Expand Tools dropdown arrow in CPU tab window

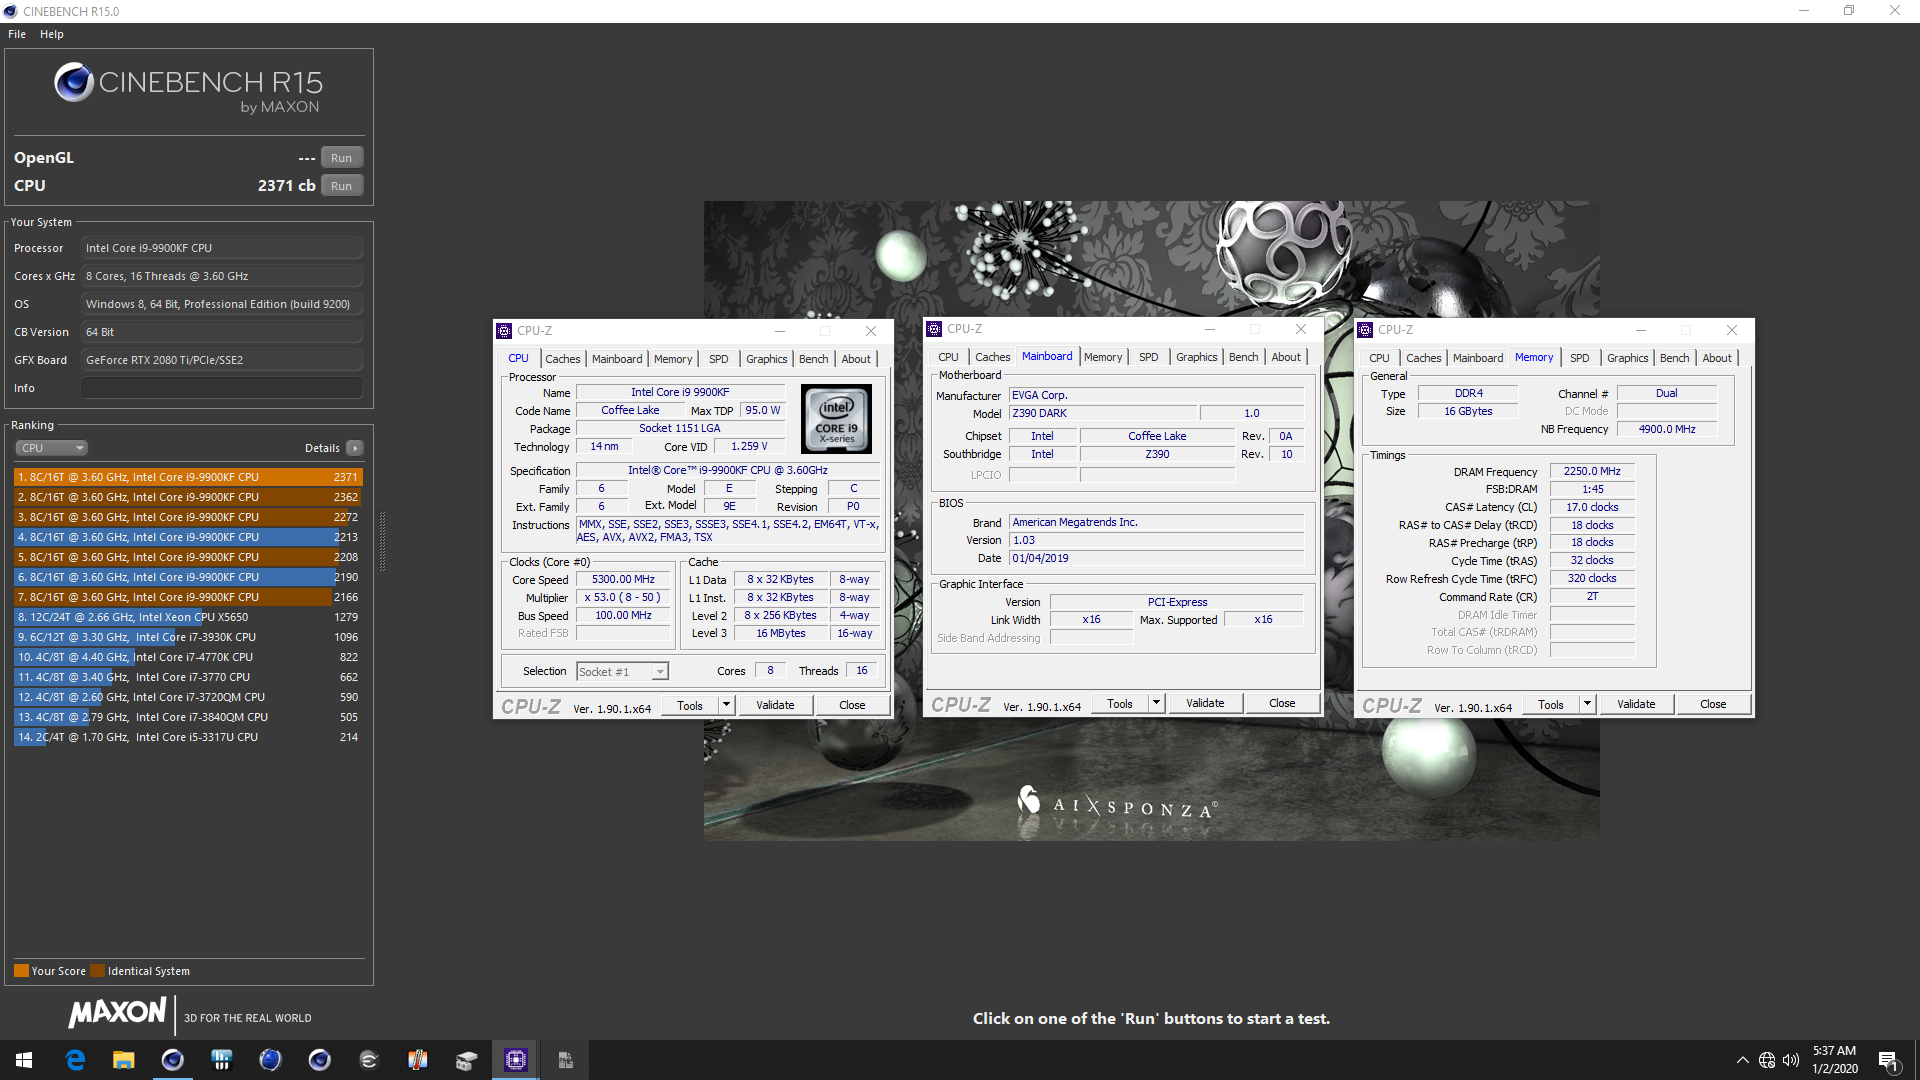point(726,705)
